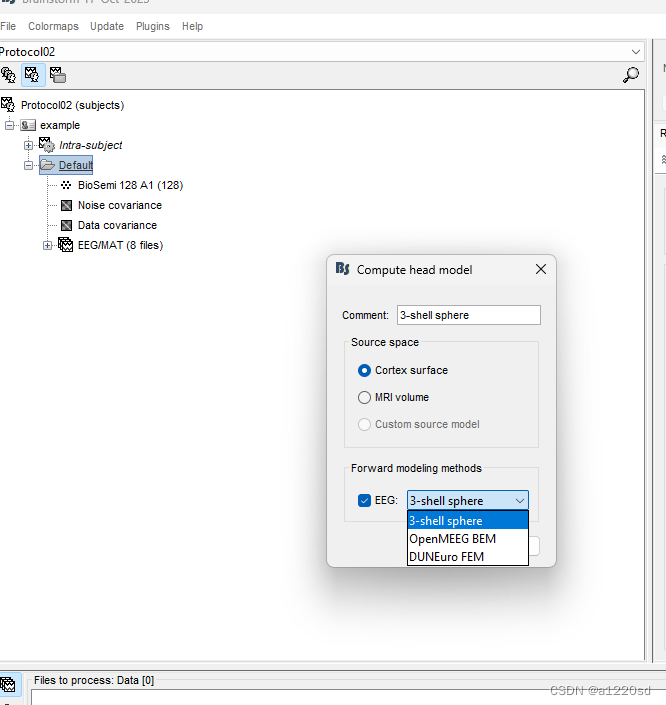
Task: Choose DUNEuro FEM from list
Action: [x=468, y=557]
